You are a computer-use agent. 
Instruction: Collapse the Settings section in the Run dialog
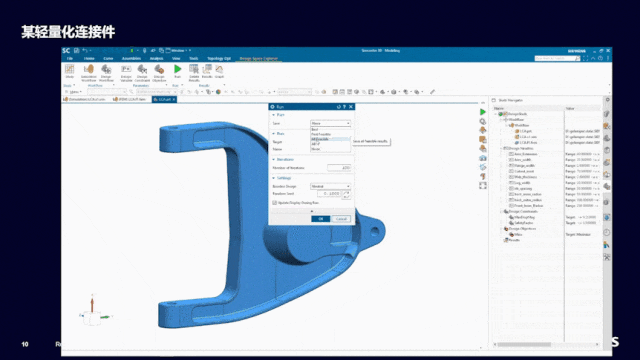pyautogui.click(x=274, y=178)
